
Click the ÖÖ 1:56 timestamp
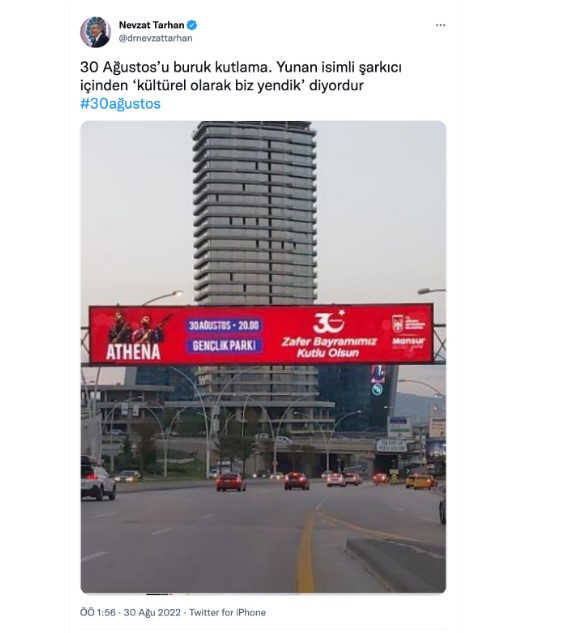[x=98, y=612]
